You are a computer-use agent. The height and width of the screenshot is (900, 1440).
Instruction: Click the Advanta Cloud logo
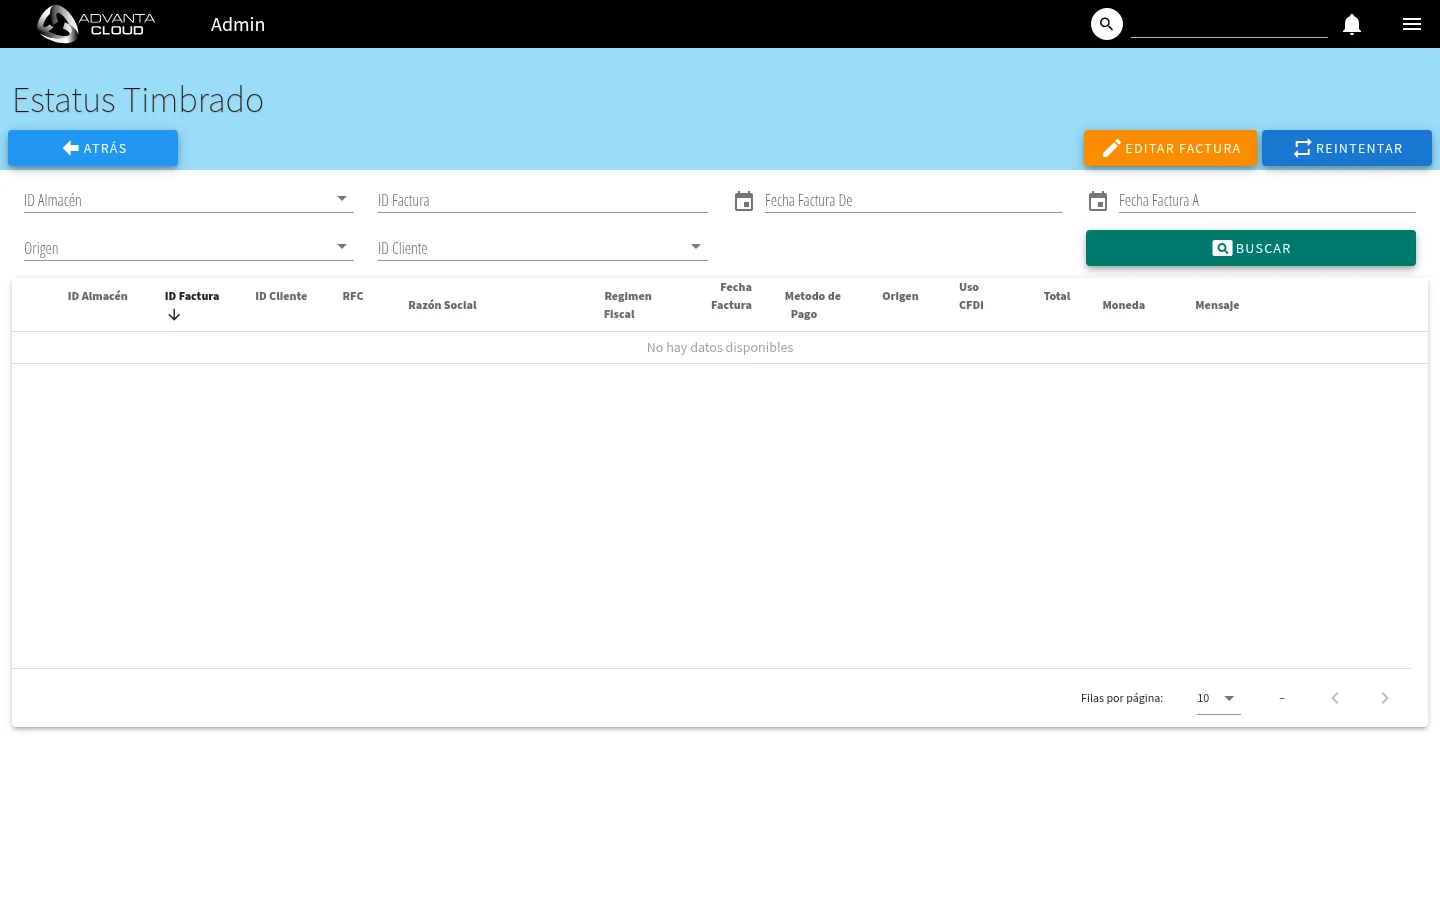(97, 24)
